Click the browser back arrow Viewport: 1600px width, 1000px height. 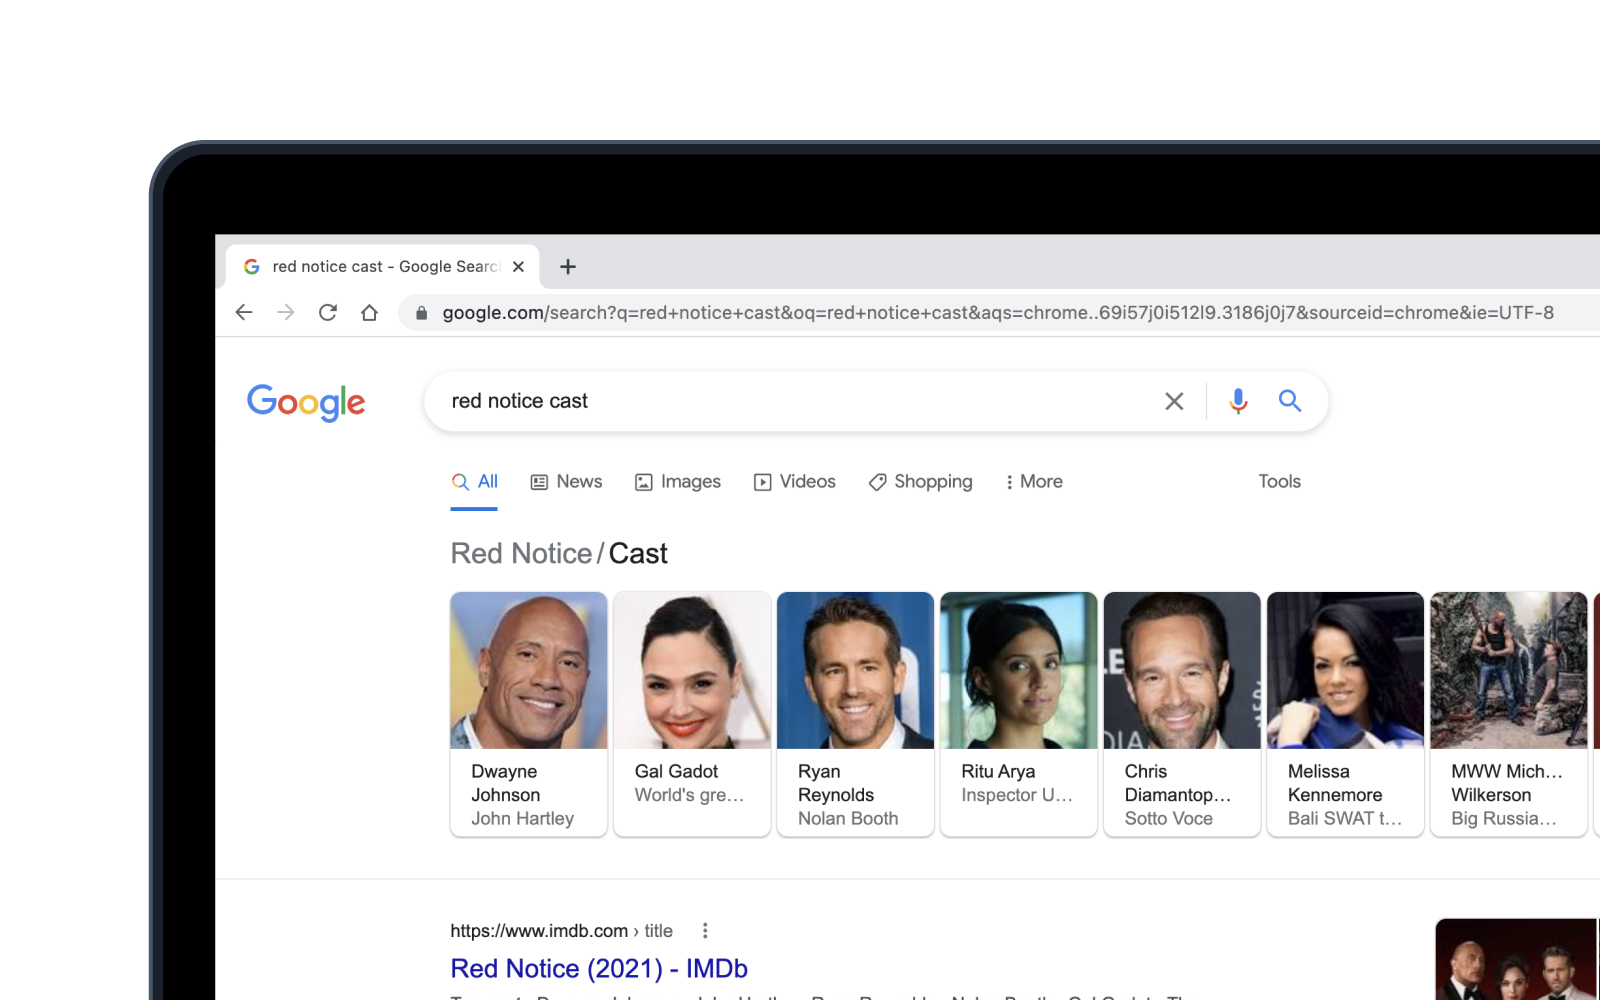click(244, 312)
